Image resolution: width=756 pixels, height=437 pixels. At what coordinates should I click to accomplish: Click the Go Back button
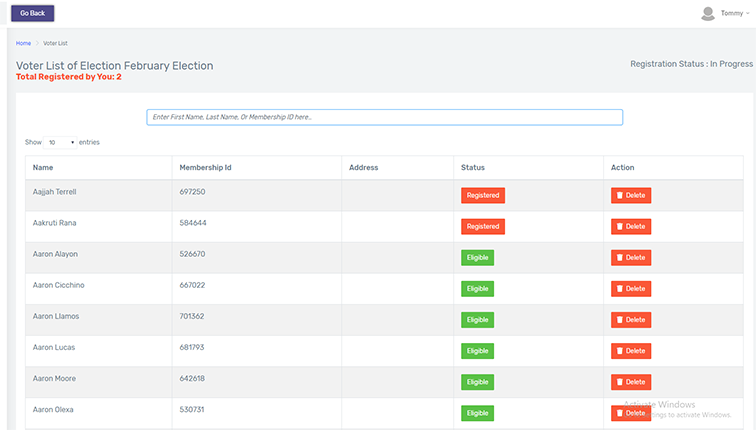[x=32, y=13]
